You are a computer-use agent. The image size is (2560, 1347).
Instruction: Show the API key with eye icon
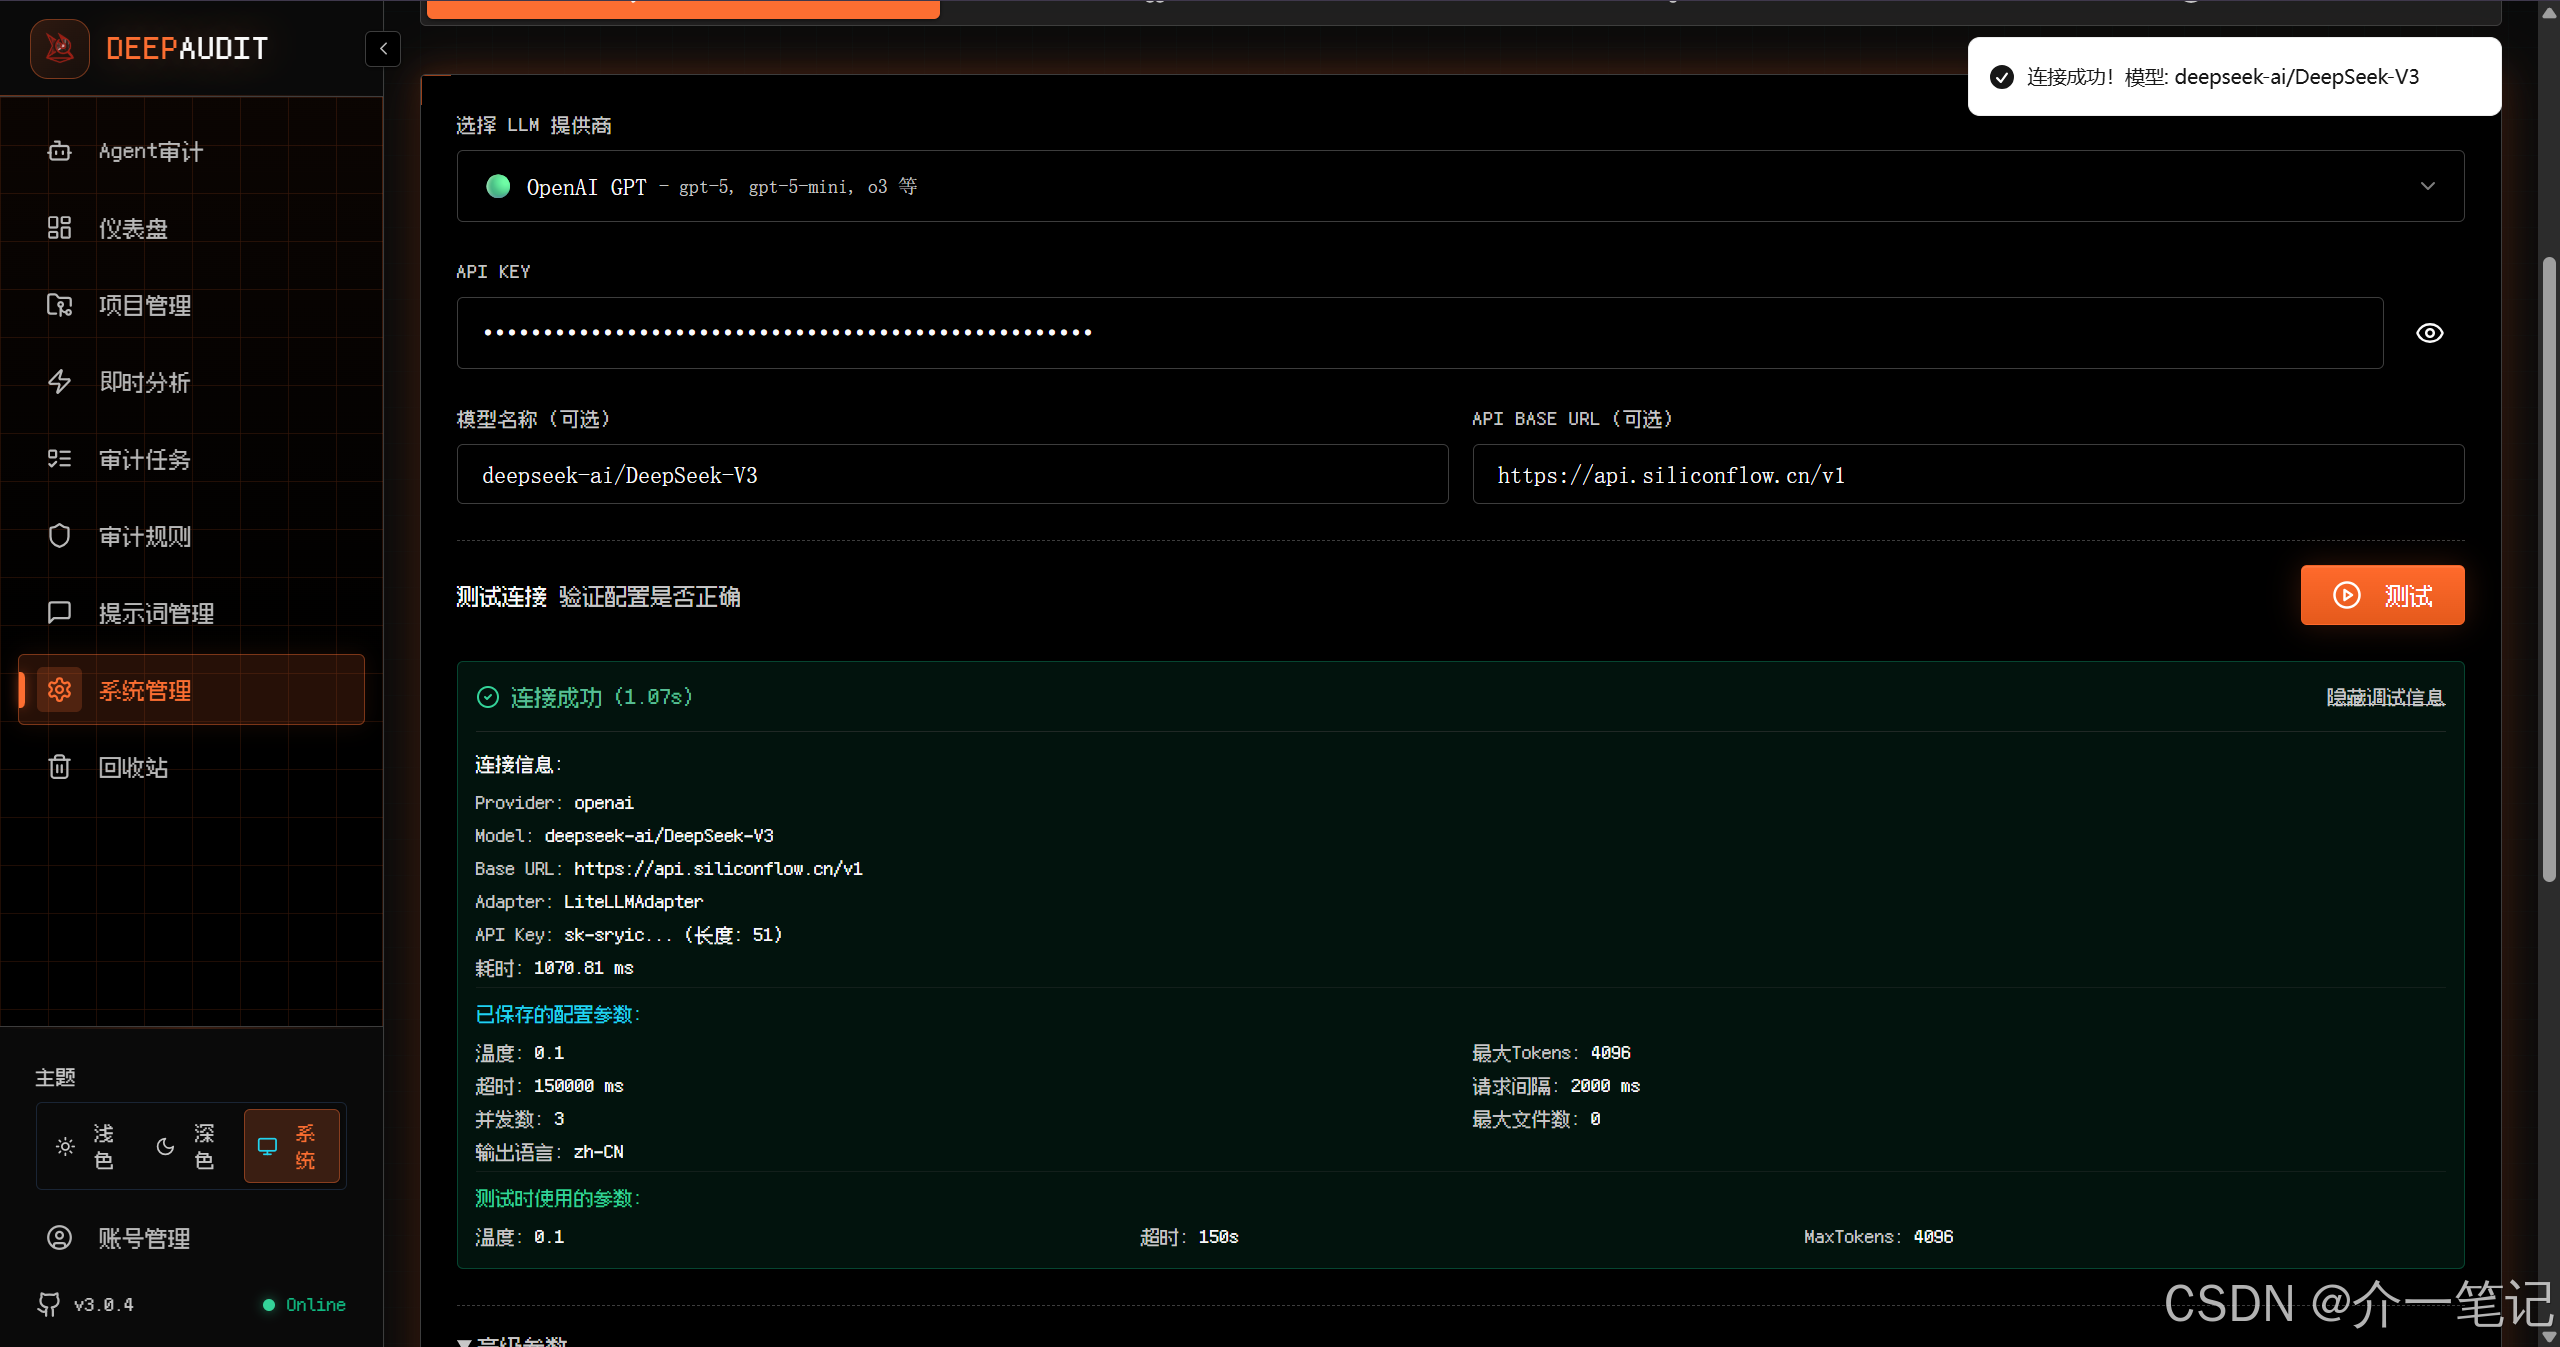[x=2429, y=333]
